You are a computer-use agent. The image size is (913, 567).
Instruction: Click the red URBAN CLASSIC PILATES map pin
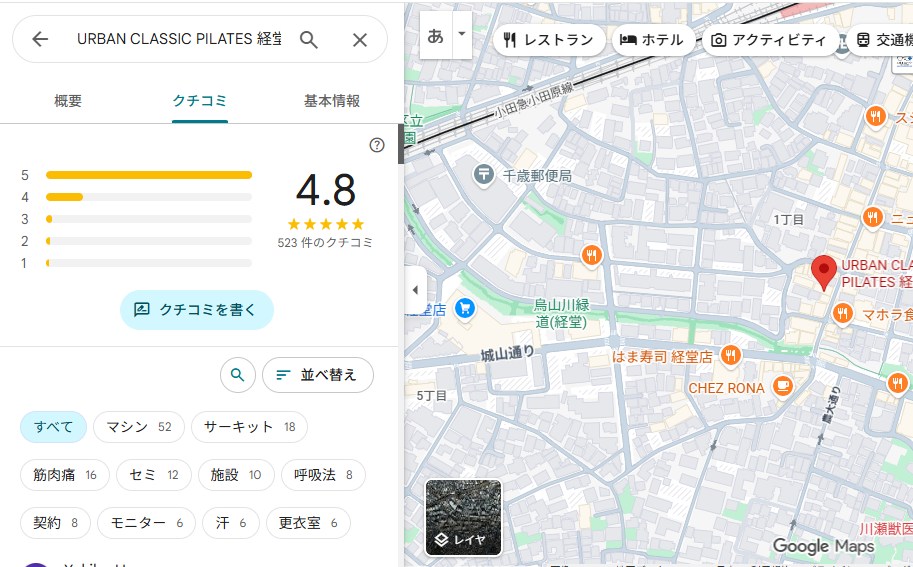(823, 271)
